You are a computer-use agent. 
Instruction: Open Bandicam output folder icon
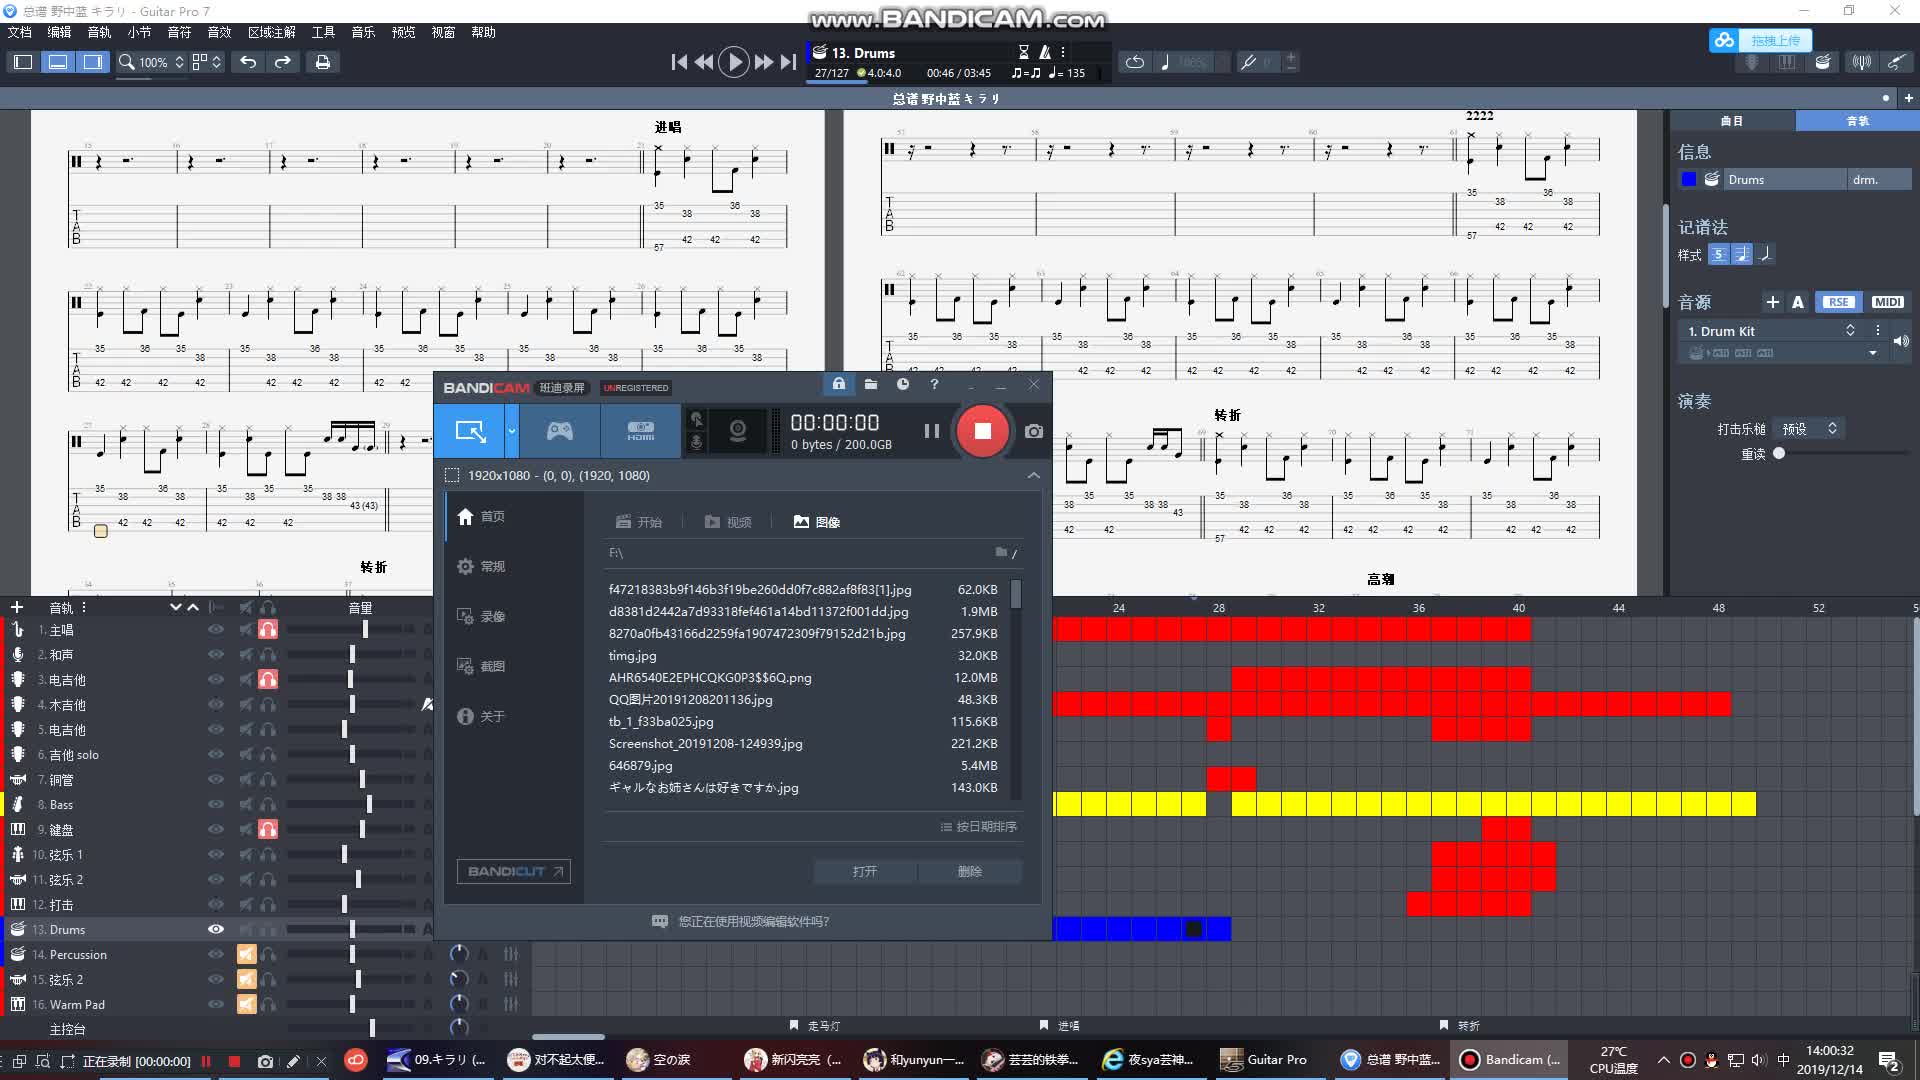[x=870, y=385]
